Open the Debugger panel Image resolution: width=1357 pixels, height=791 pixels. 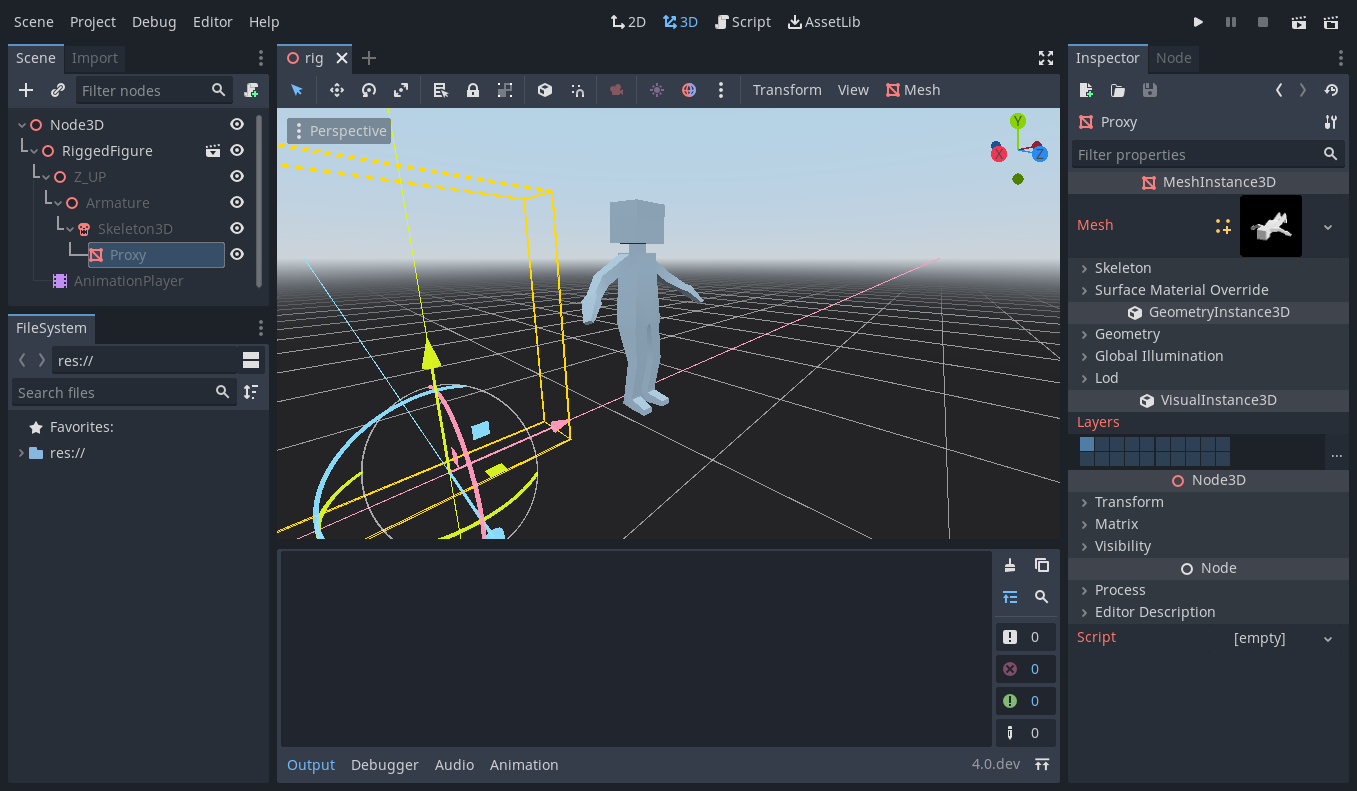(x=385, y=764)
